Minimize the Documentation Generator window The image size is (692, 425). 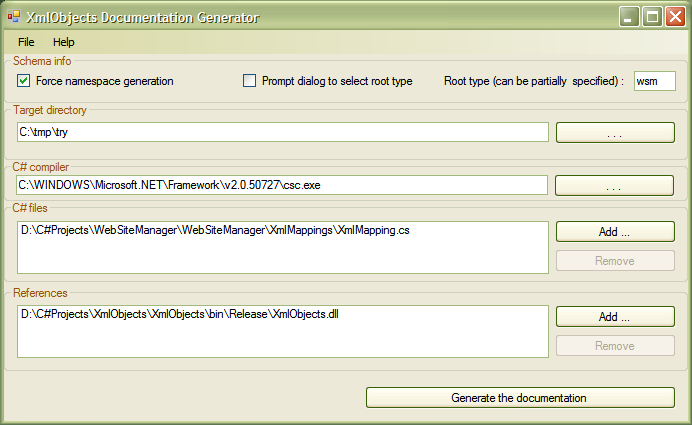click(629, 17)
